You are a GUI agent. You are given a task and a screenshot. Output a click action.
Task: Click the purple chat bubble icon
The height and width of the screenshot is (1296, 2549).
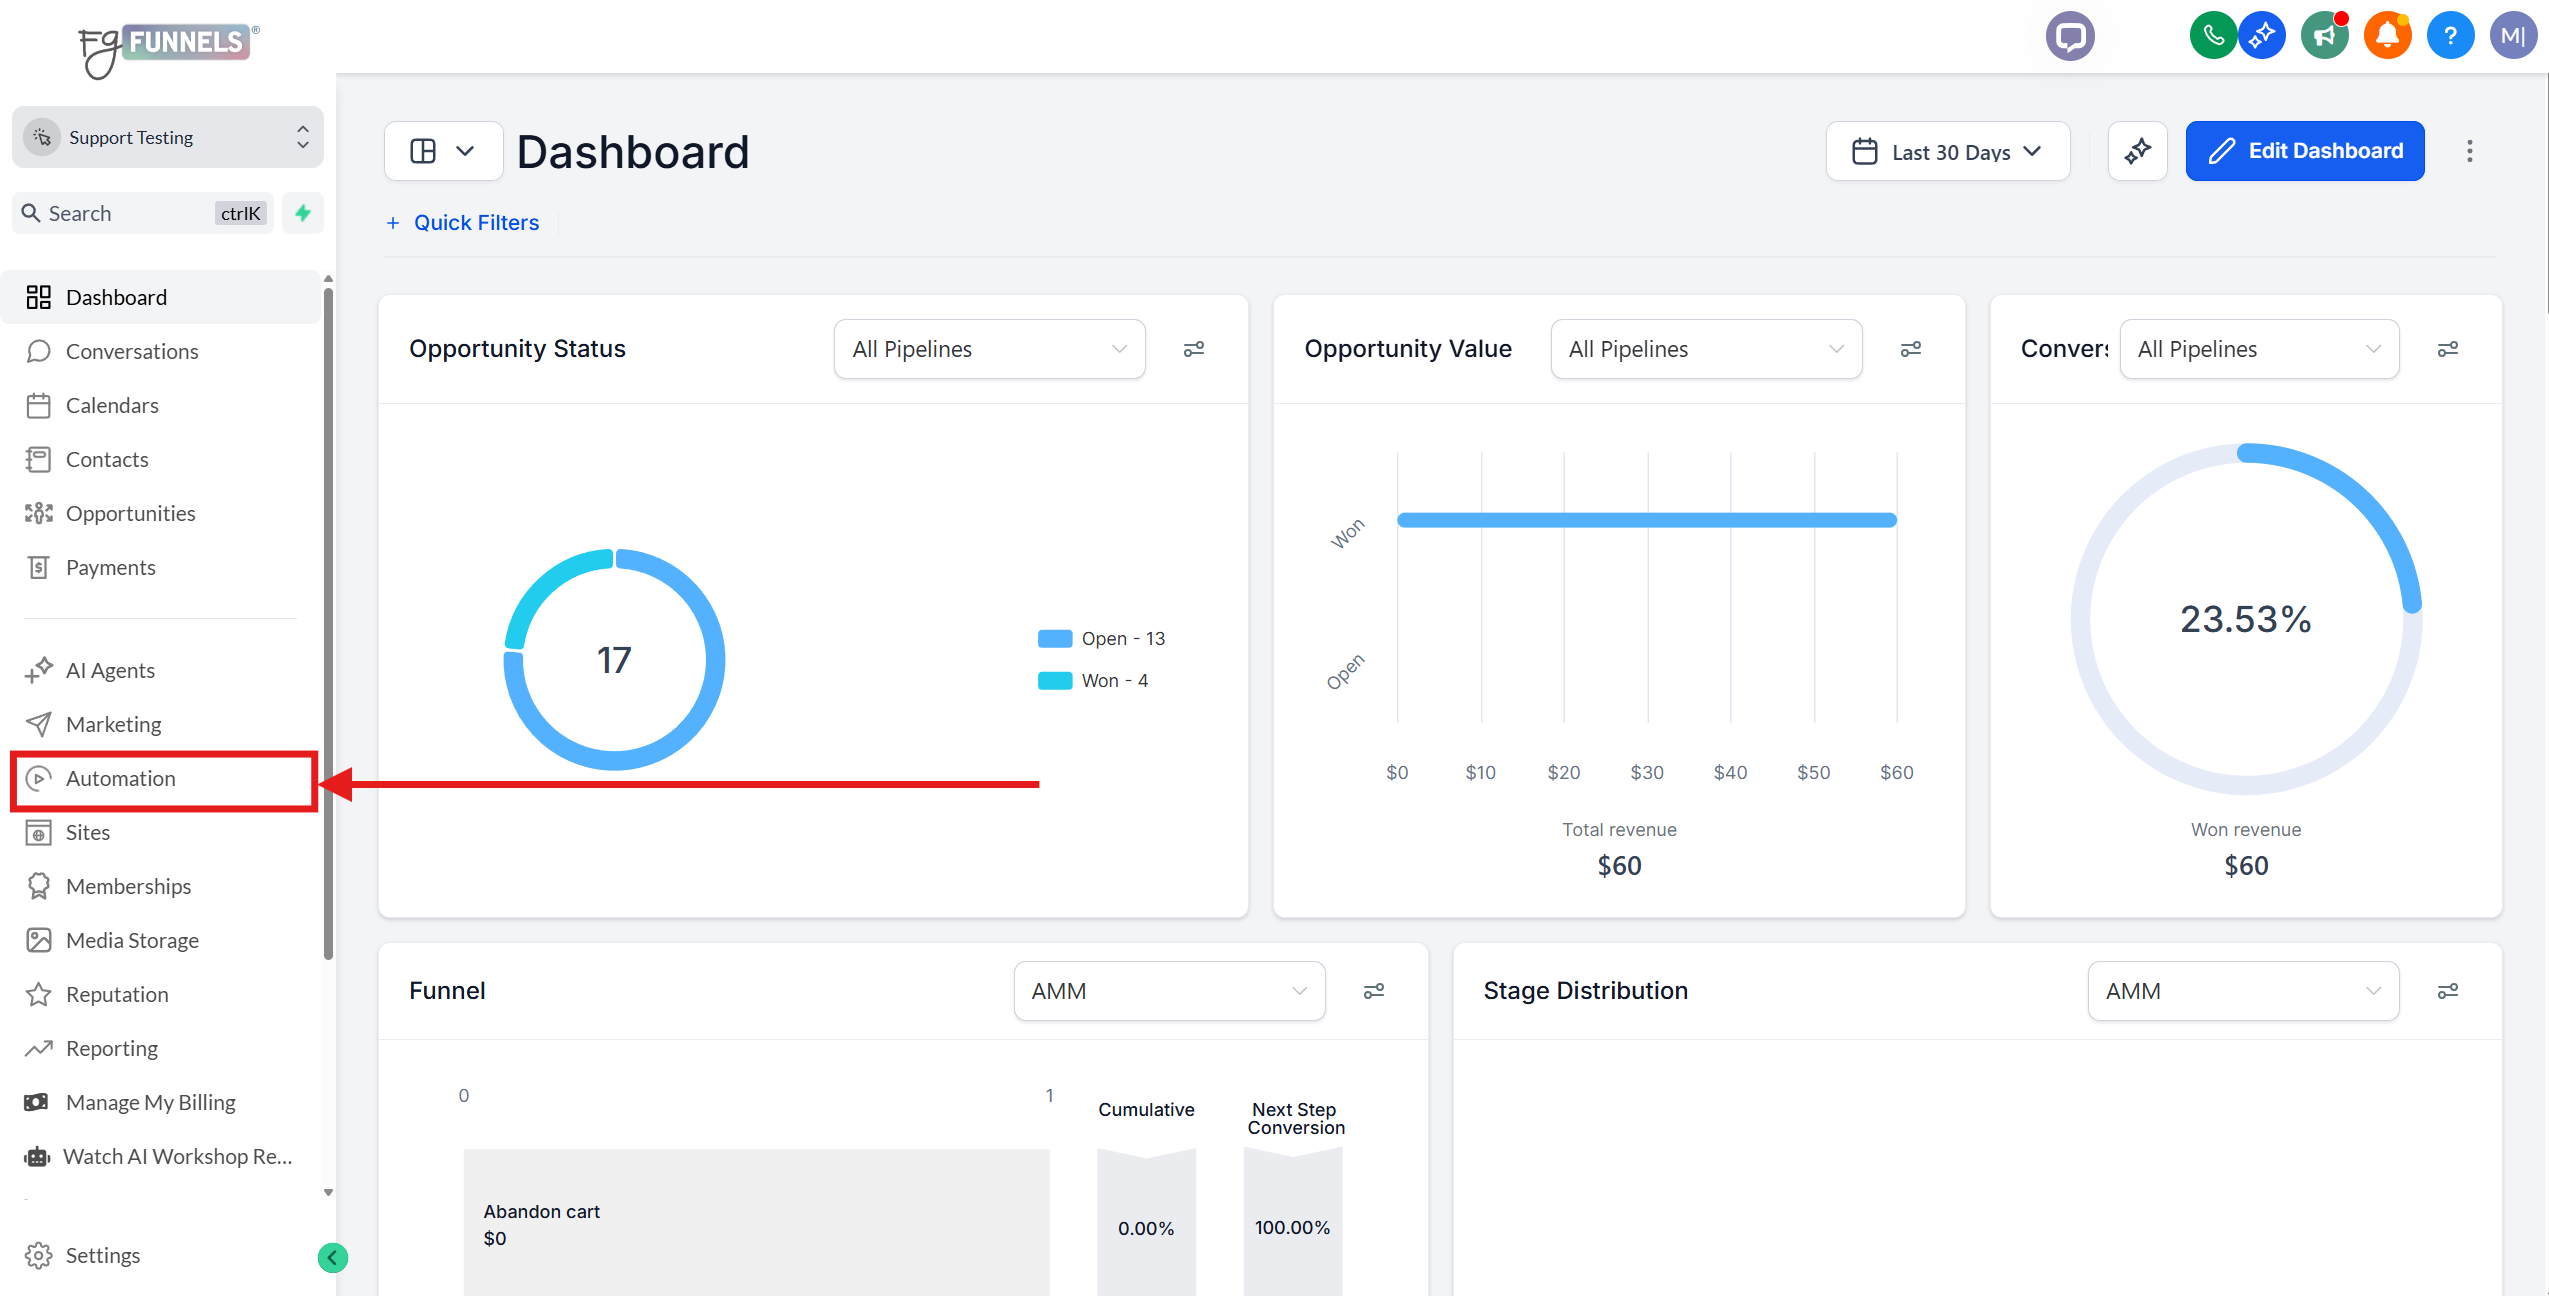pyautogui.click(x=2069, y=37)
